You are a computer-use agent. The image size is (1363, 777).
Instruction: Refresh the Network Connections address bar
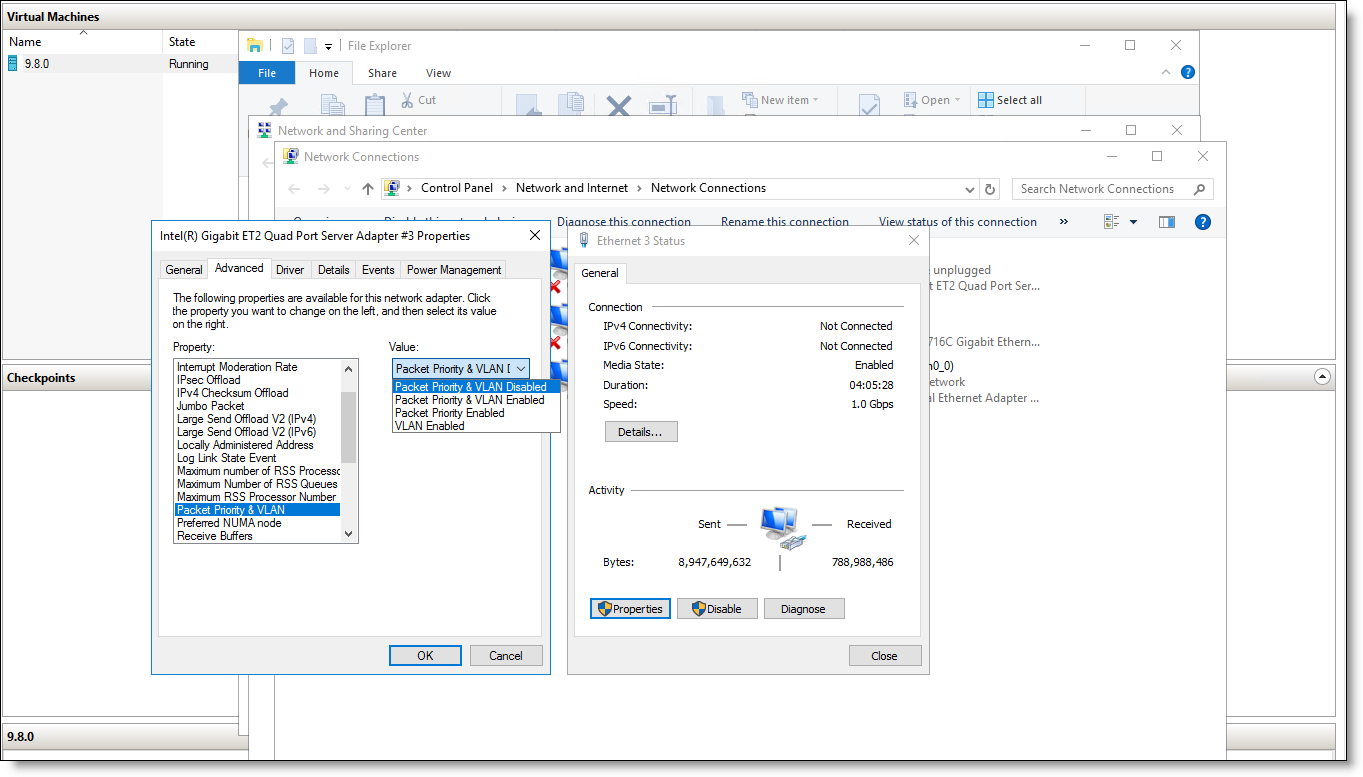(x=990, y=188)
